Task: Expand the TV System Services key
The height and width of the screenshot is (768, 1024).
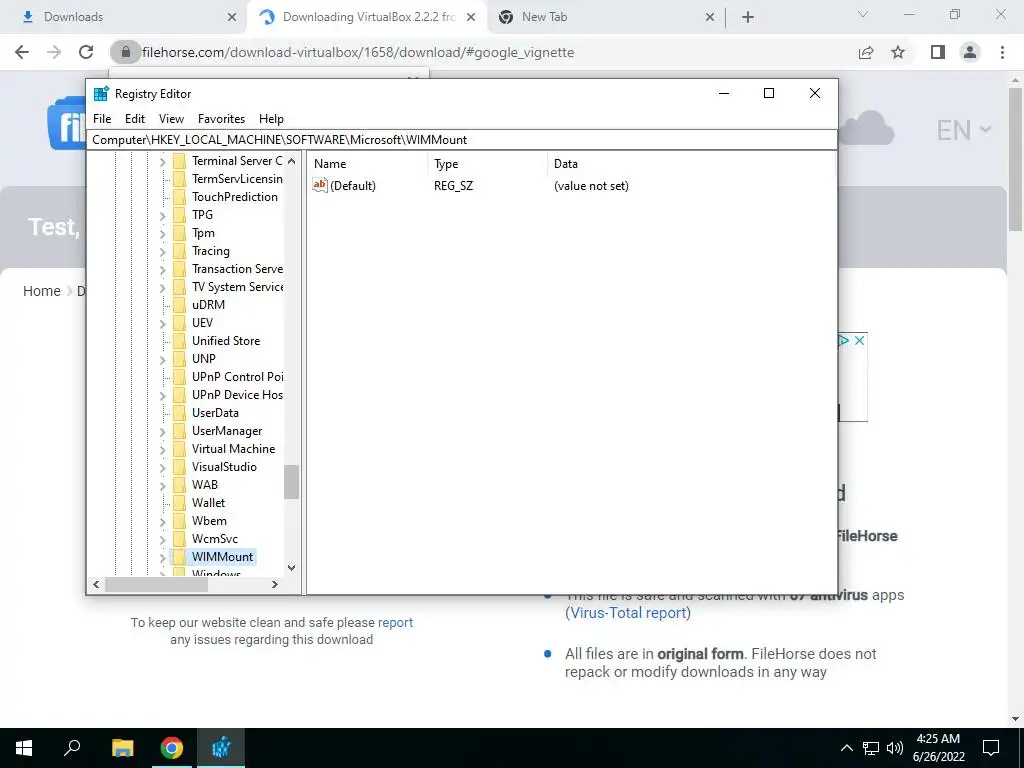Action: pyautogui.click(x=163, y=287)
